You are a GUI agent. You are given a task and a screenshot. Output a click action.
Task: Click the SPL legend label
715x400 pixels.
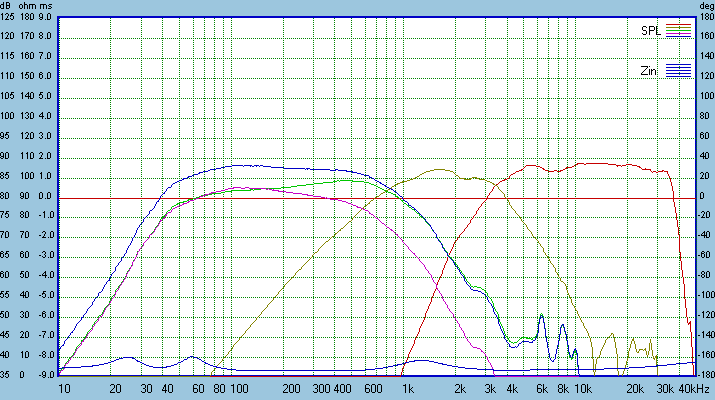click(x=651, y=31)
